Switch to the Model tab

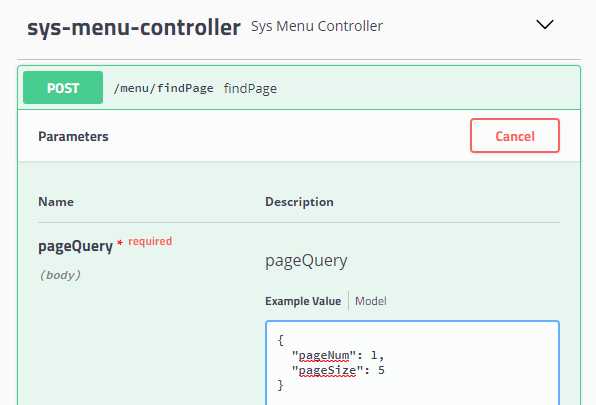[x=371, y=301]
